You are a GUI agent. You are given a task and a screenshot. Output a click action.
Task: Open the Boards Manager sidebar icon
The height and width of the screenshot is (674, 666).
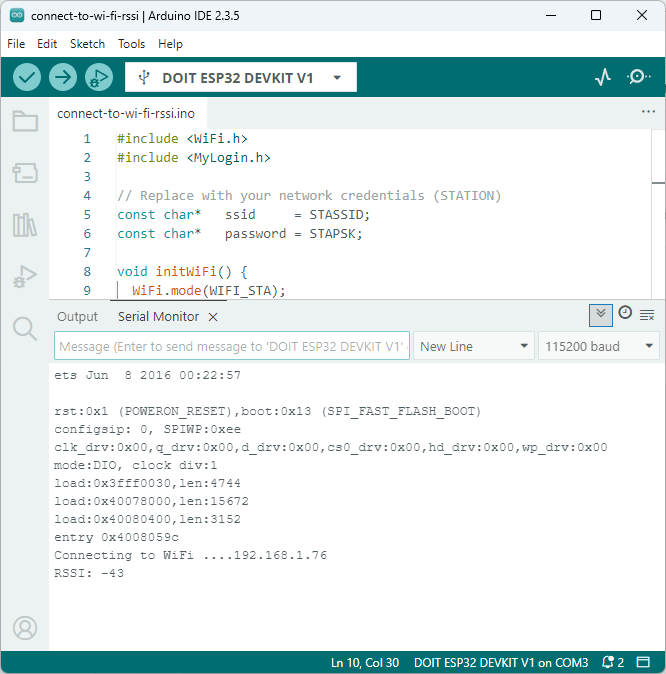25,174
